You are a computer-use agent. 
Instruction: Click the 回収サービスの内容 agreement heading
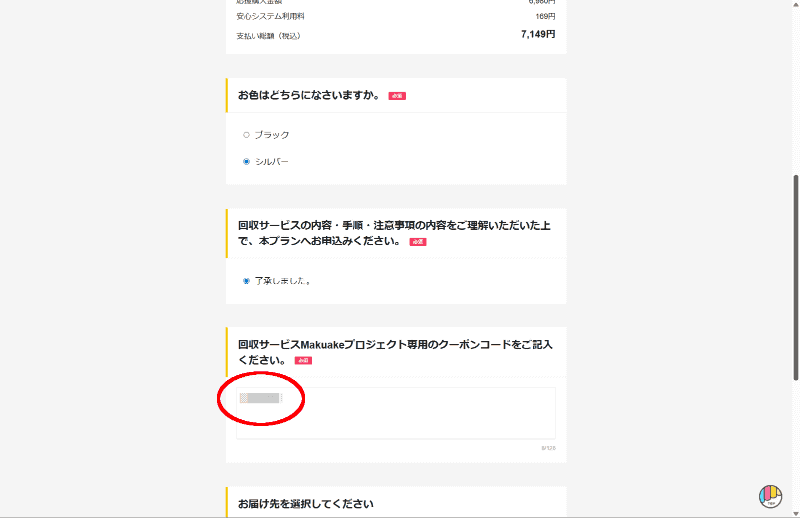[x=394, y=233]
